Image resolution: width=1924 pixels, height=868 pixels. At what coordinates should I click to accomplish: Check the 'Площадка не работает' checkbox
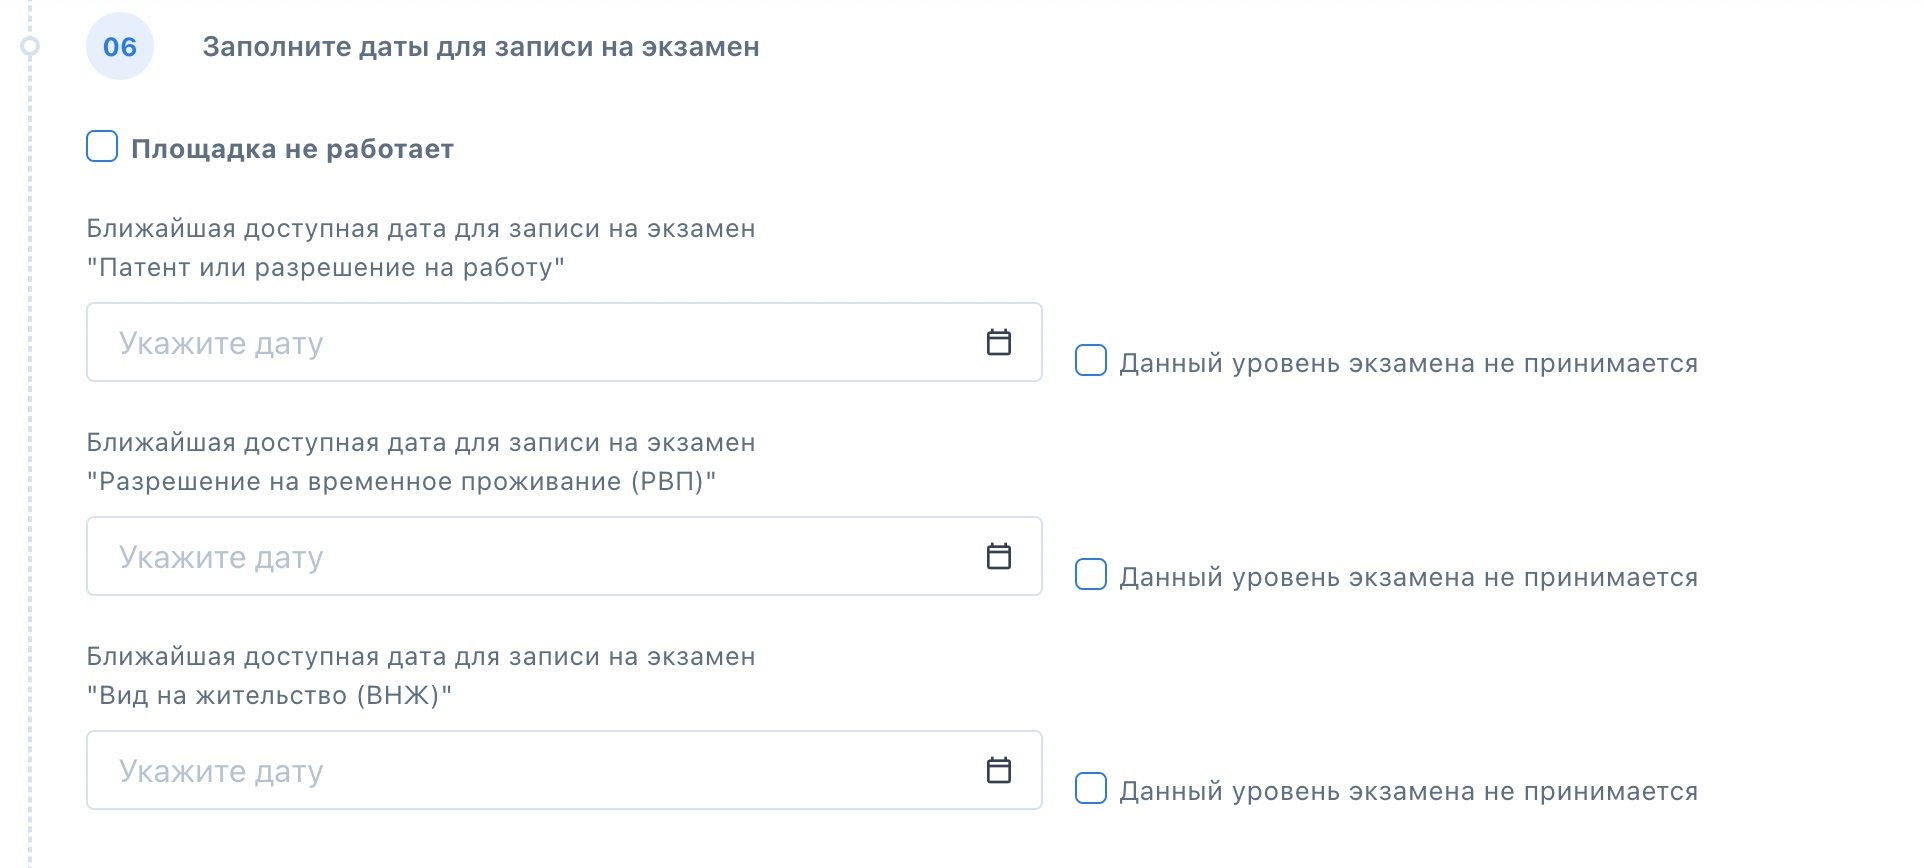coord(102,146)
